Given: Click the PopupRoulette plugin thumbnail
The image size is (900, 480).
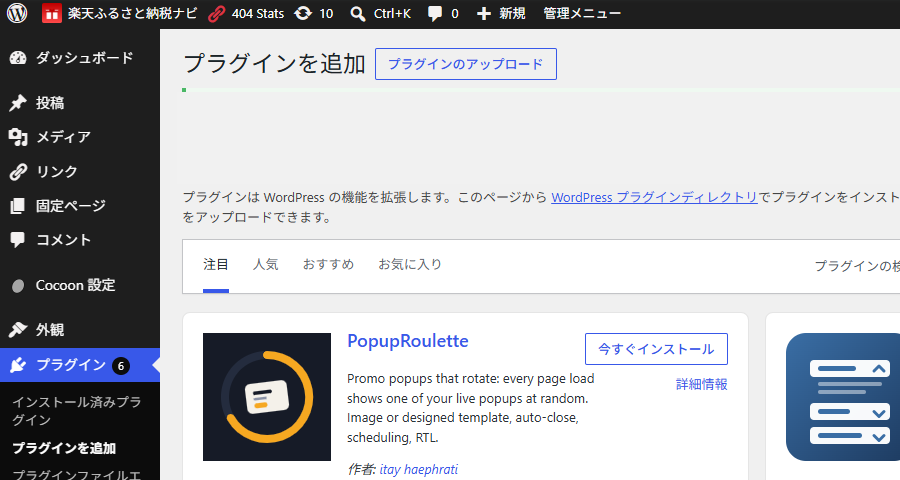Looking at the screenshot, I should (267, 397).
